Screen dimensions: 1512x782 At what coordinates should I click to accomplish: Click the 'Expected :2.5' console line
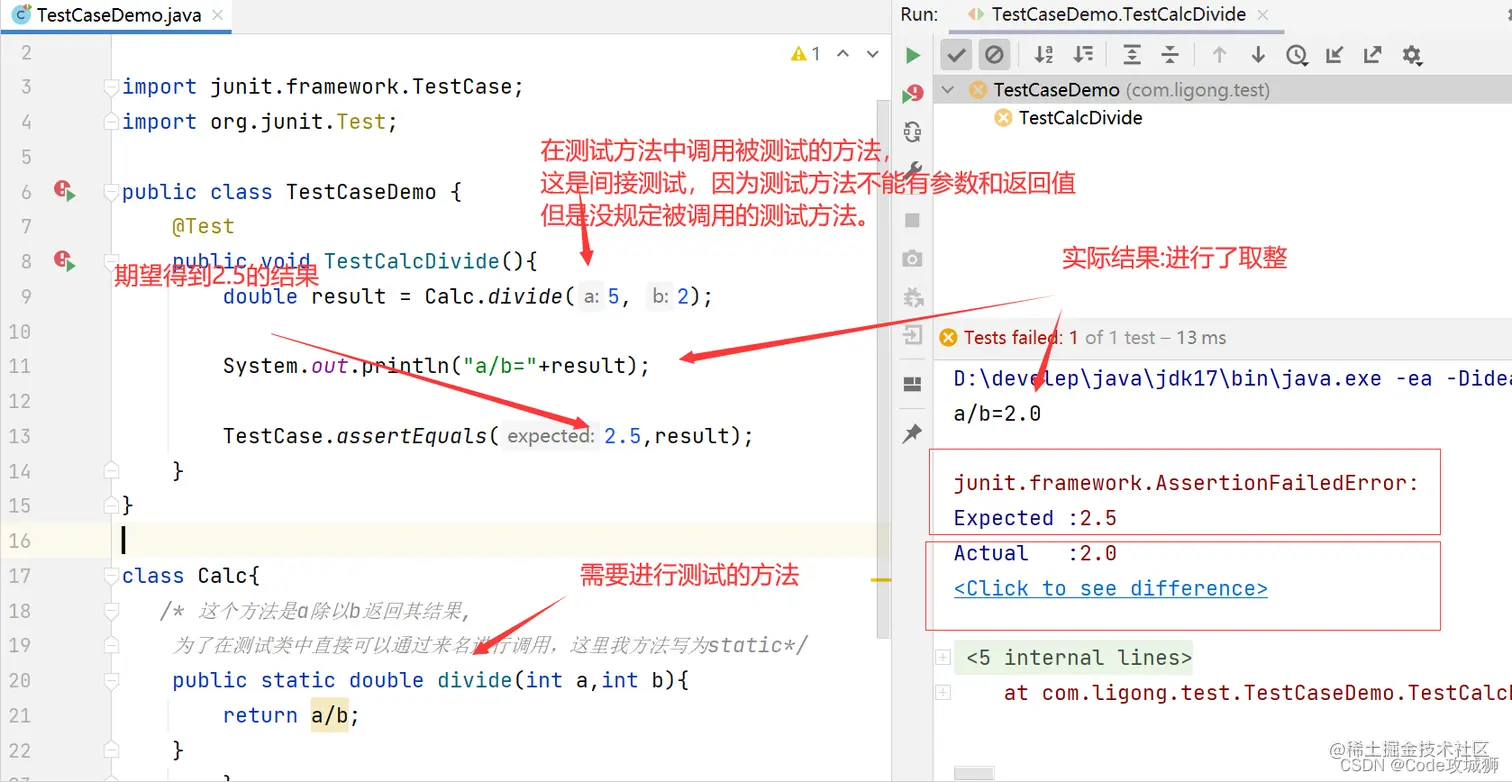(1035, 518)
